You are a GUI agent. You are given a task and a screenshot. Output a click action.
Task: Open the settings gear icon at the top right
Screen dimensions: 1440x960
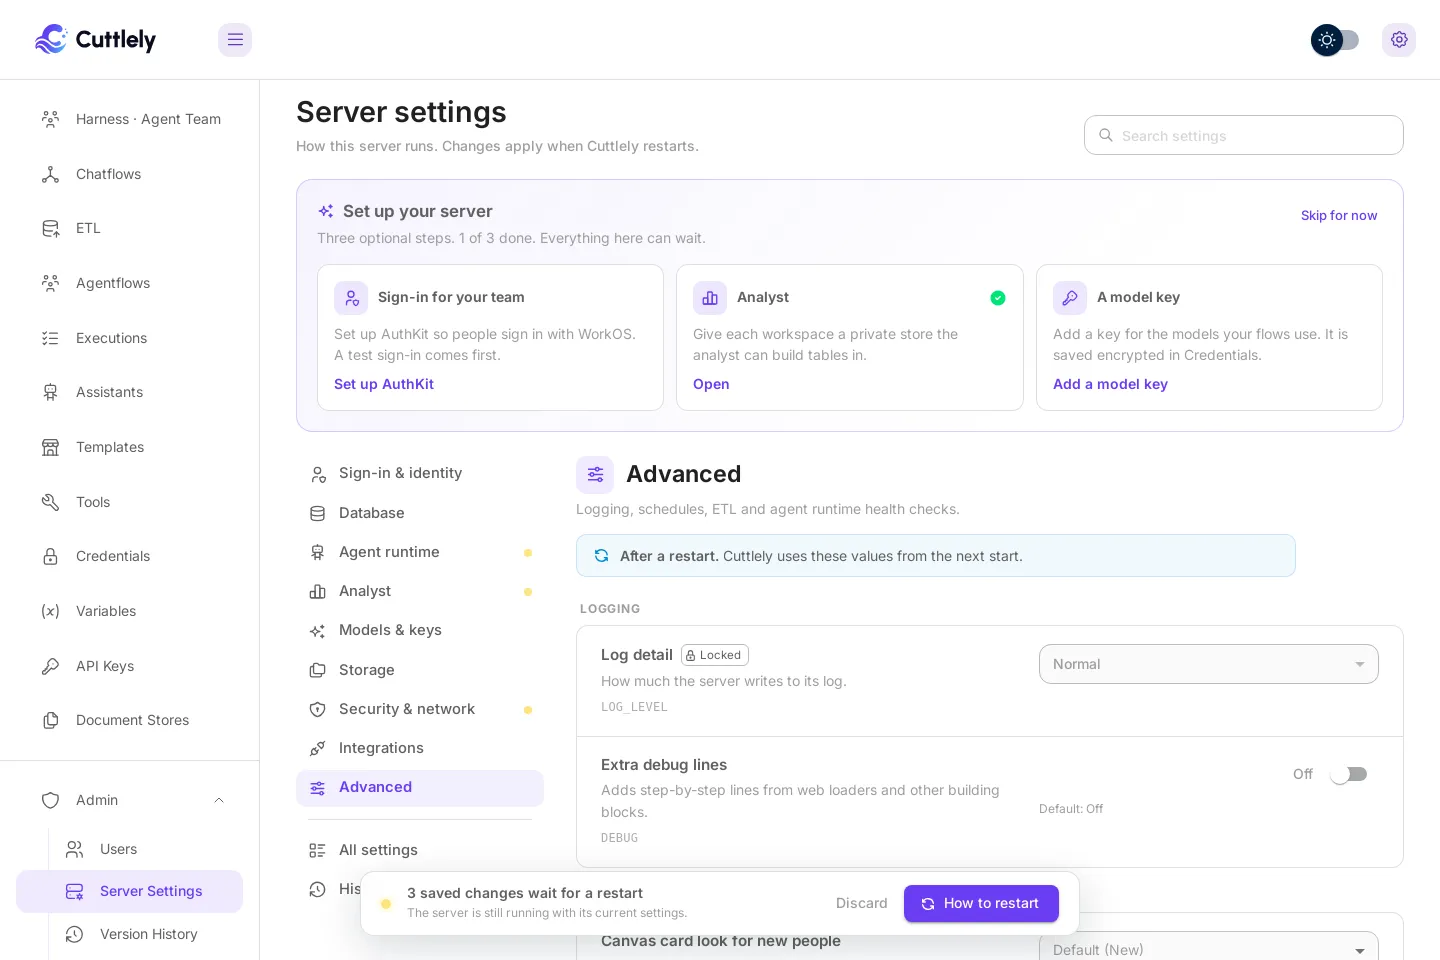1399,40
